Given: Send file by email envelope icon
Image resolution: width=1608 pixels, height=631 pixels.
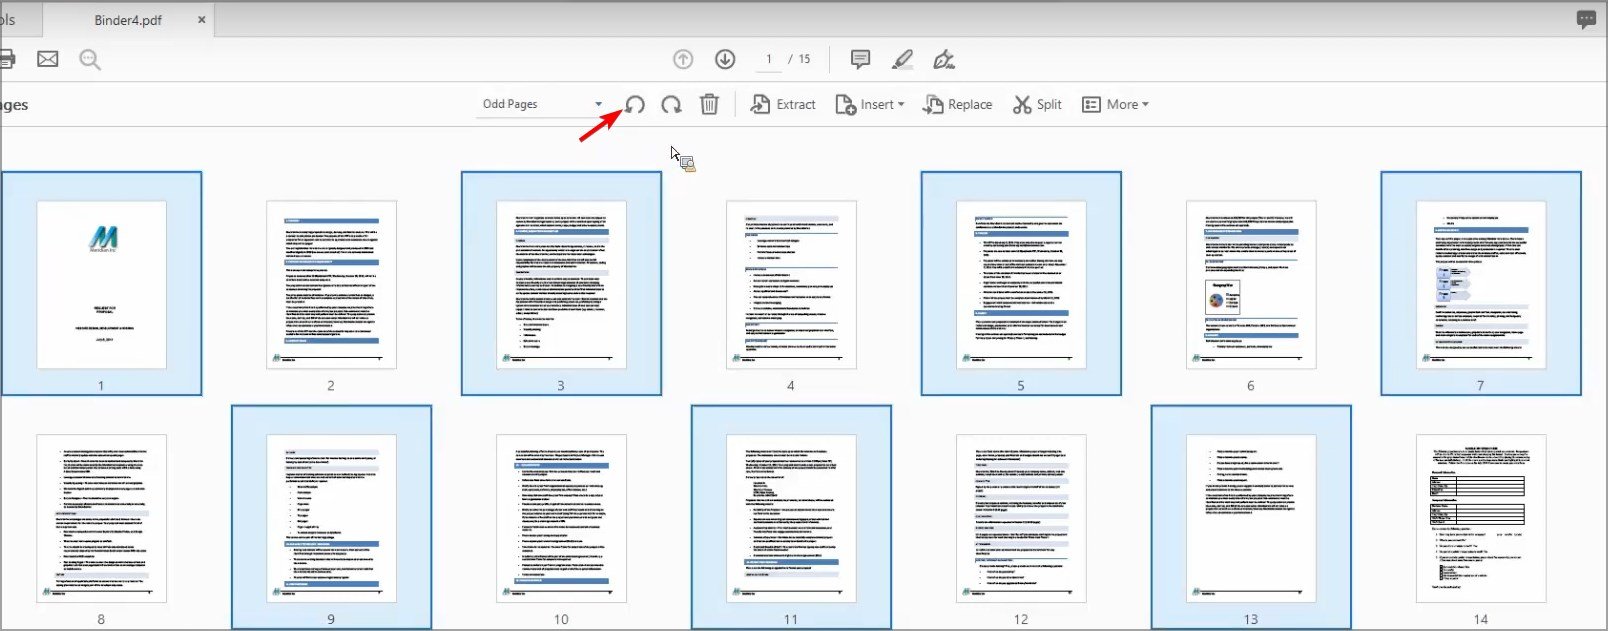Looking at the screenshot, I should 47,59.
